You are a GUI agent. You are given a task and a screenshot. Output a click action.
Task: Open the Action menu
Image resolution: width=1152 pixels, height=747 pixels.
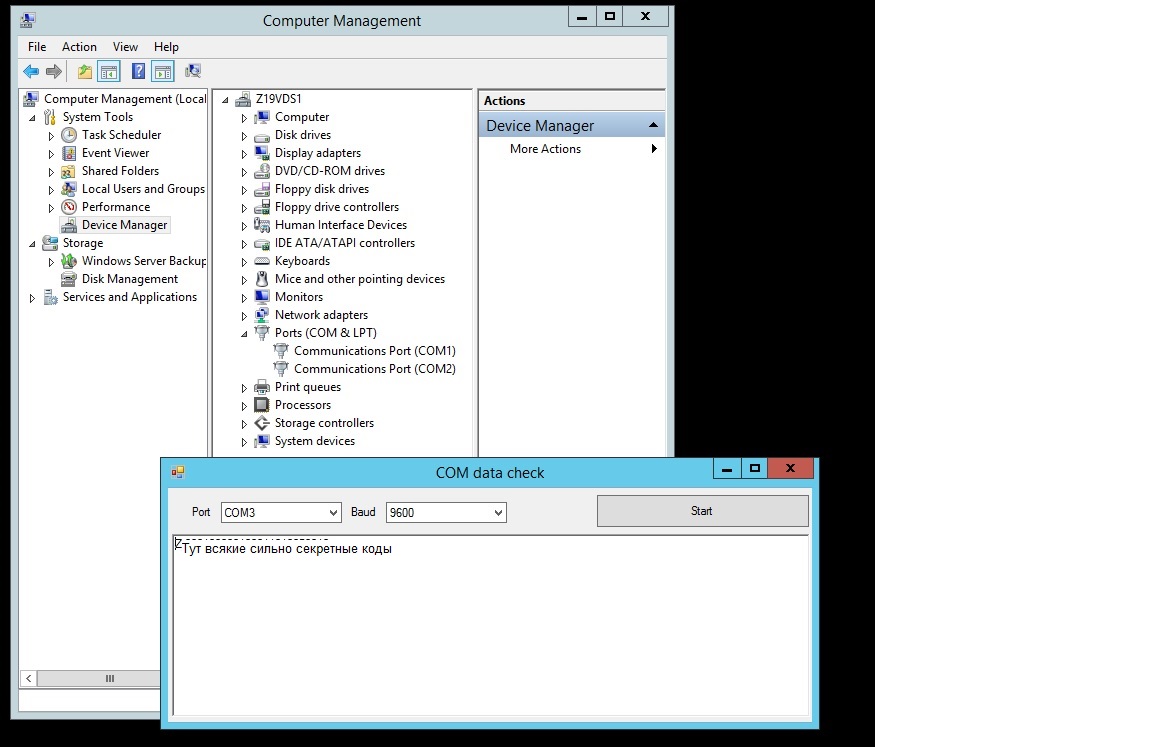(x=79, y=47)
